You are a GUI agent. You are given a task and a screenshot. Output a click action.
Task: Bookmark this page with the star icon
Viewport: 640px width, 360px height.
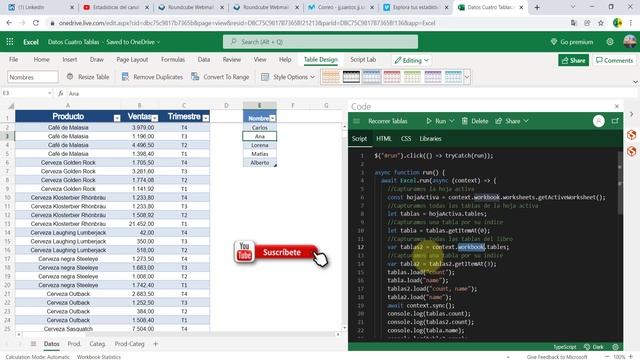tap(601, 23)
